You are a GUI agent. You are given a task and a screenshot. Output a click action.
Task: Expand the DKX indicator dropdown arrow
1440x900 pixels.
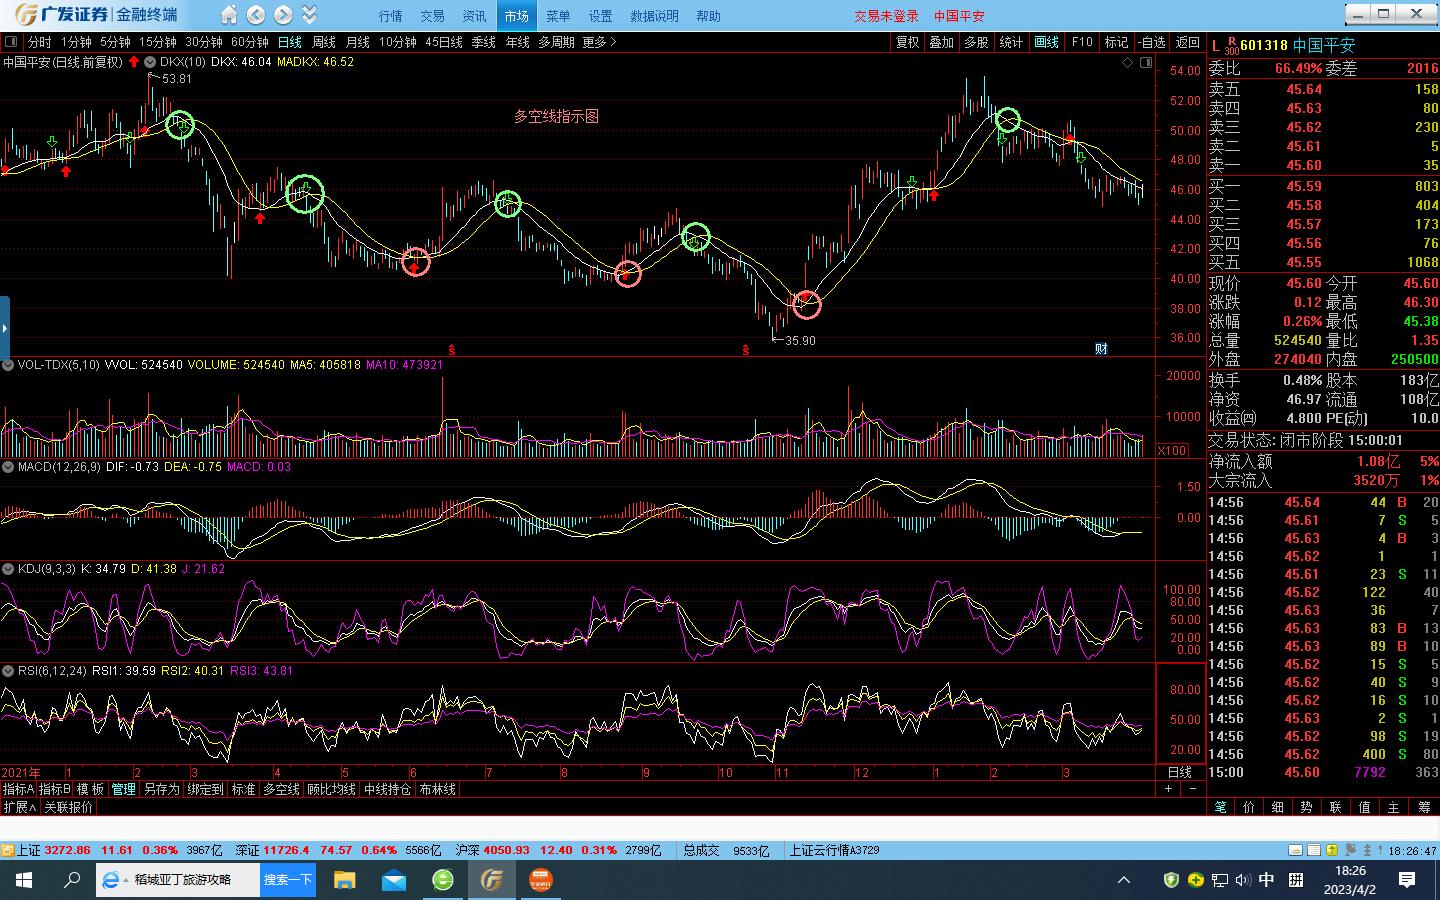tap(151, 62)
